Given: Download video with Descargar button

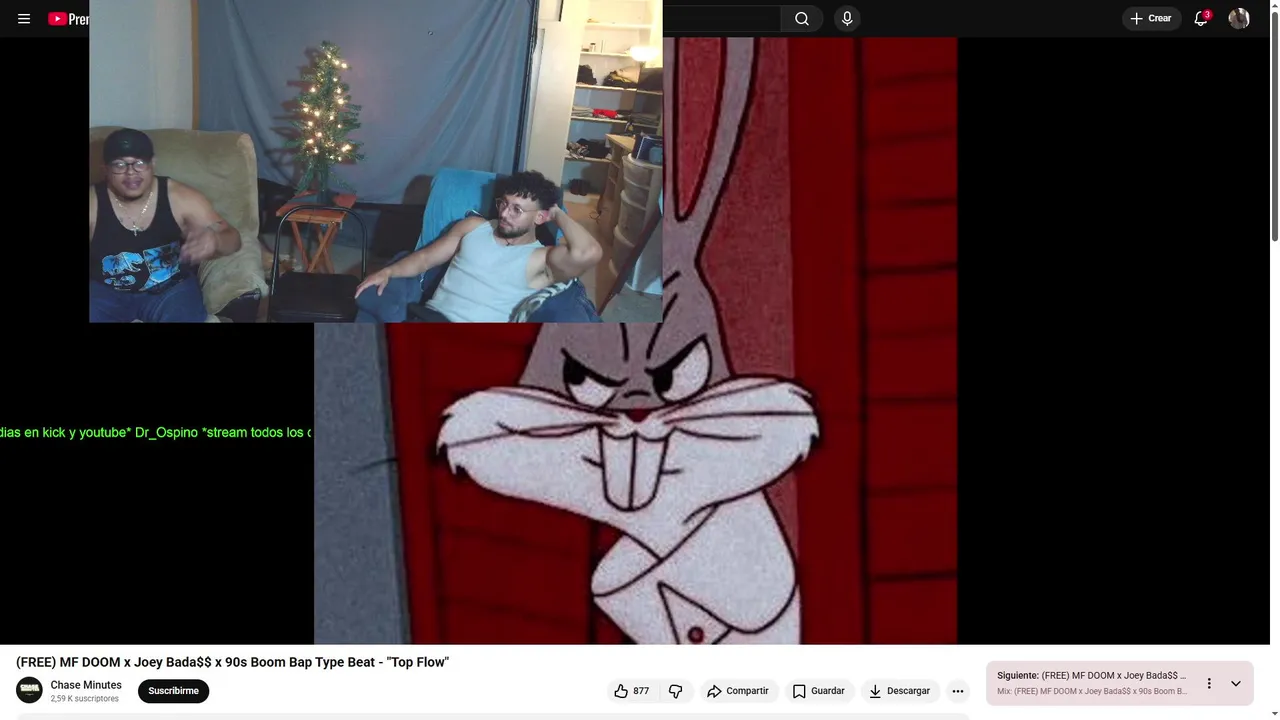Looking at the screenshot, I should coord(899,691).
